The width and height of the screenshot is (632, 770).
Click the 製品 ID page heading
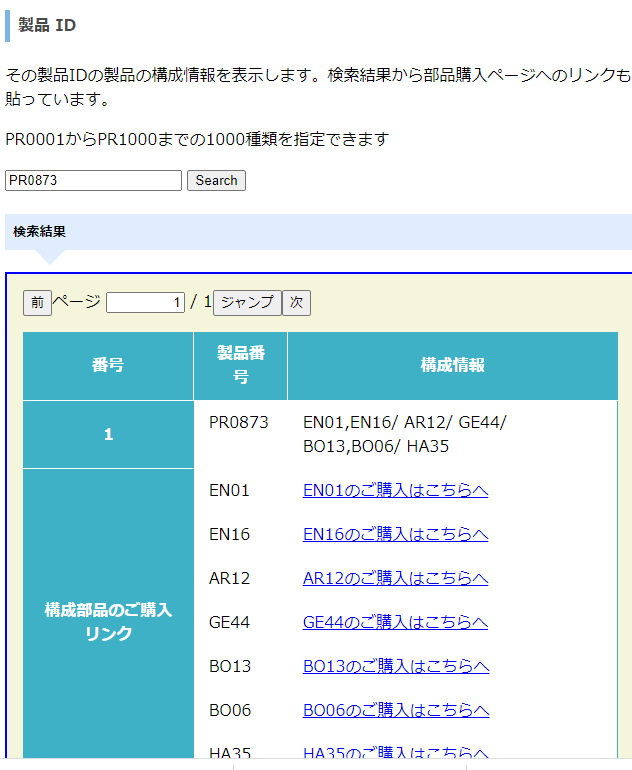47,25
